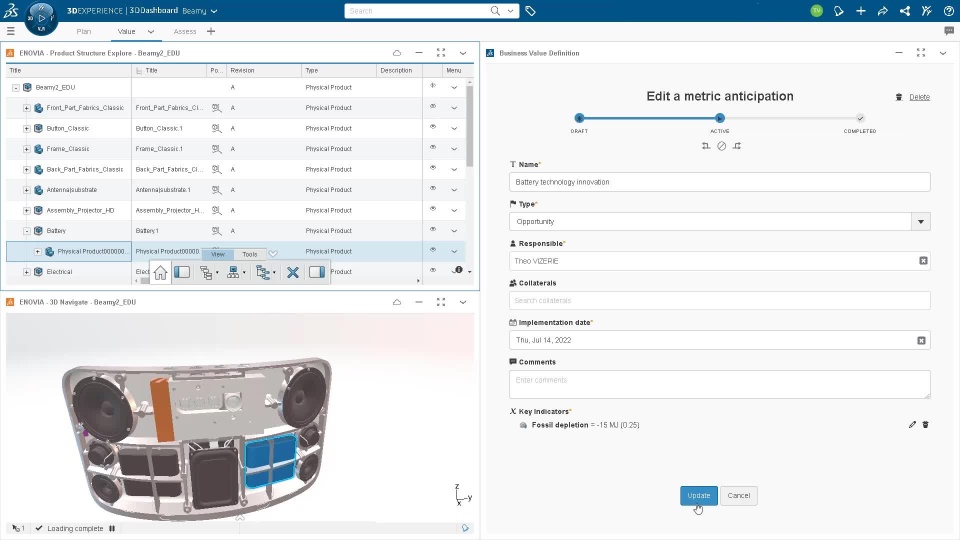The height and width of the screenshot is (540, 960).
Task: Toggle visibility of Beamy2_EDU row
Action: pyautogui.click(x=433, y=86)
